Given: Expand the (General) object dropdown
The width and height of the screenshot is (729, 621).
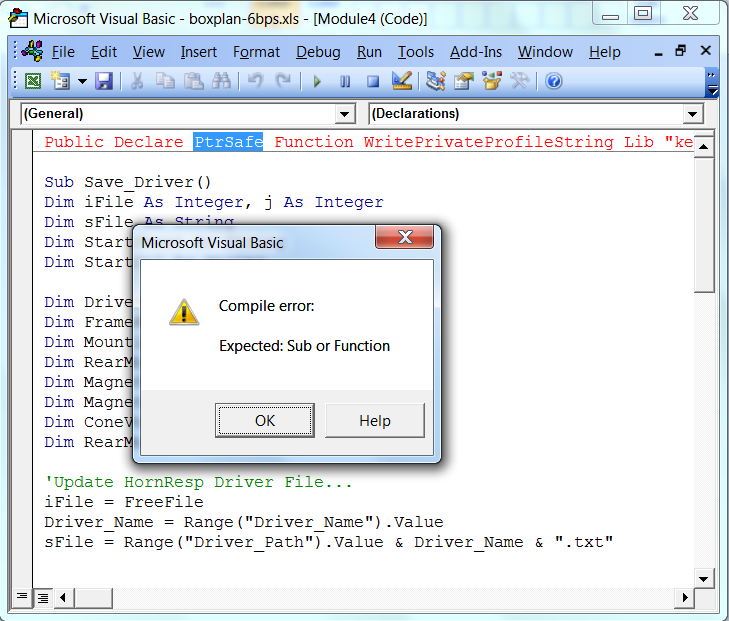Looking at the screenshot, I should (x=345, y=114).
